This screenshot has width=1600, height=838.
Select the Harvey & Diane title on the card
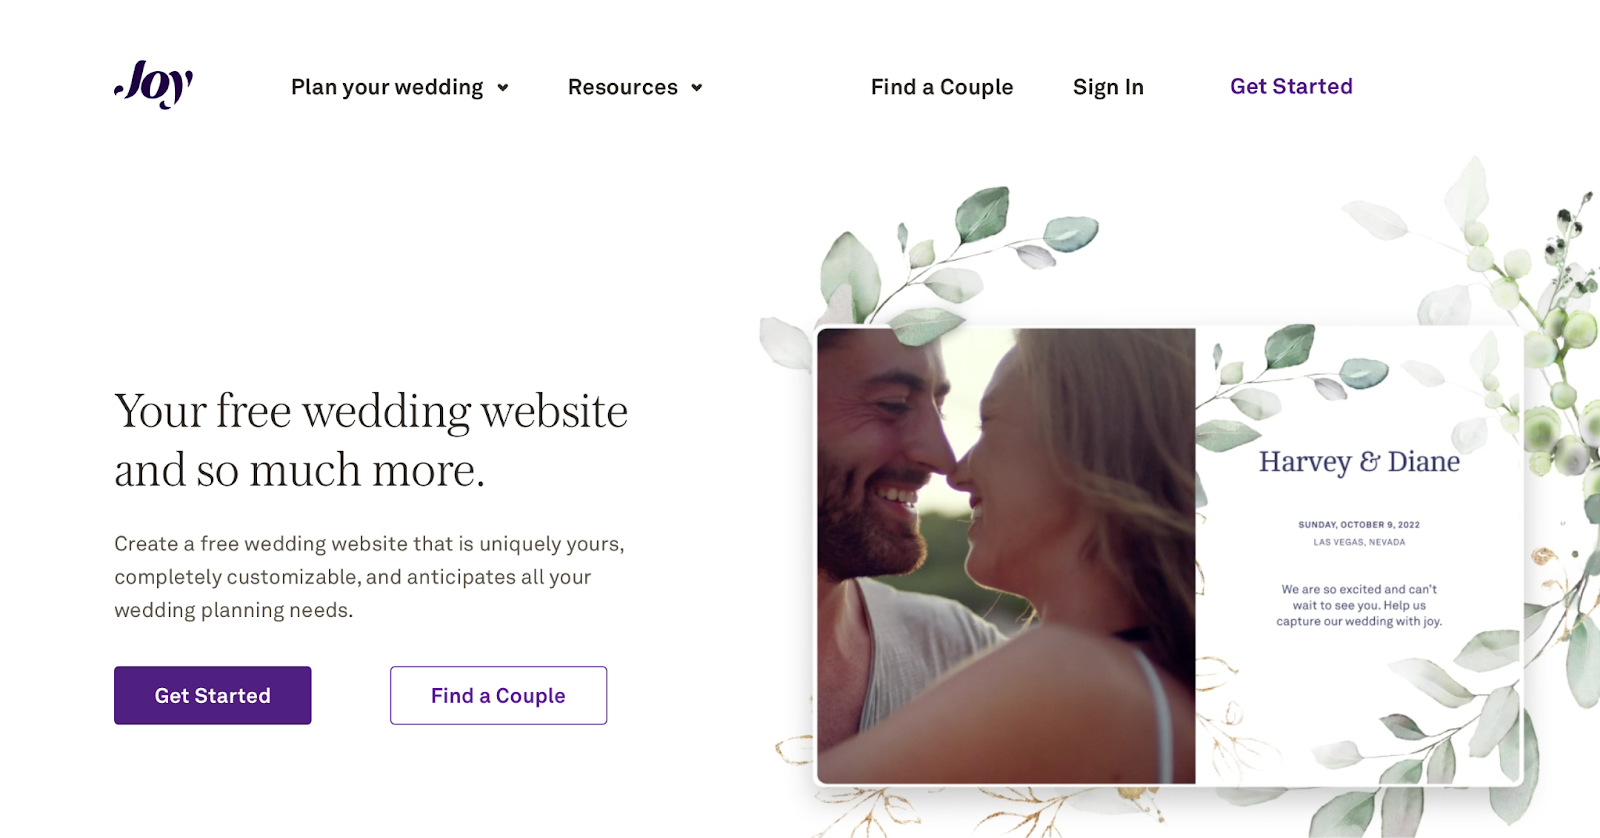tap(1359, 461)
